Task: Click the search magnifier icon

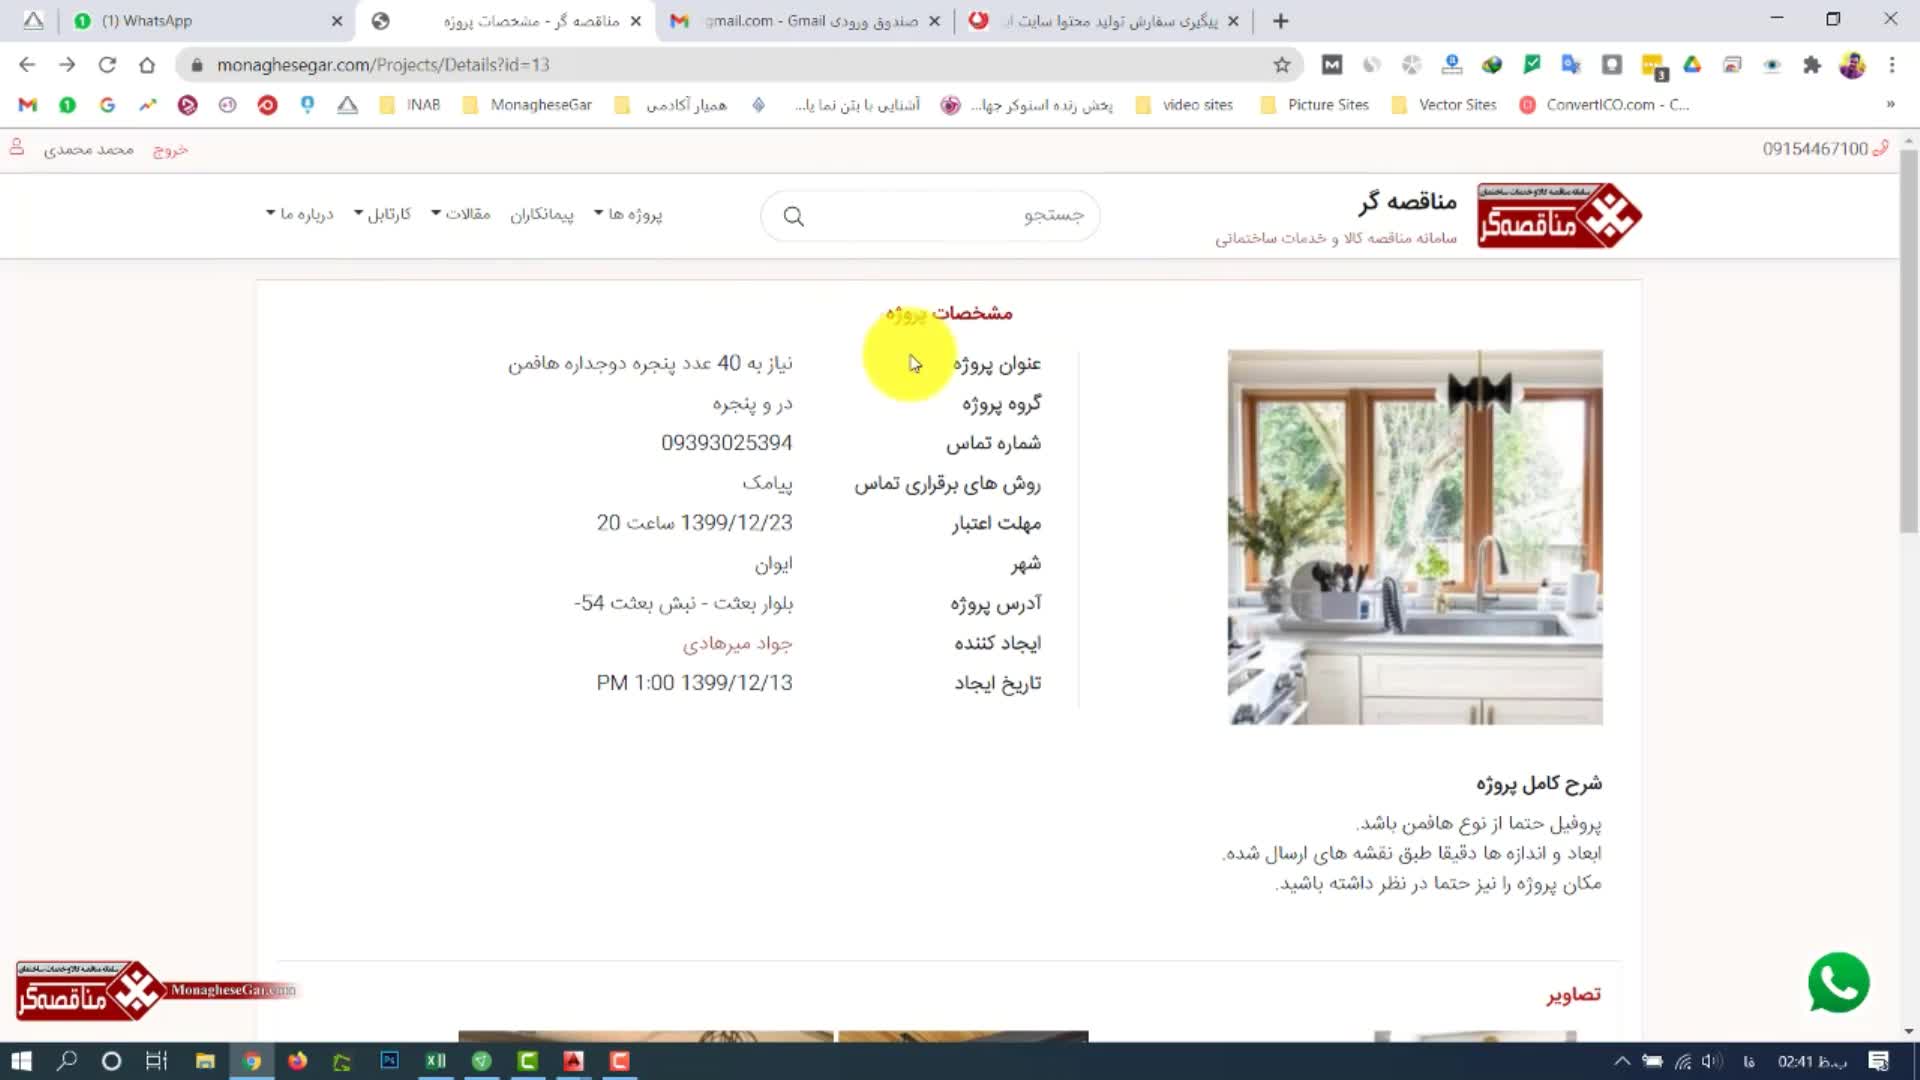Action: point(793,216)
